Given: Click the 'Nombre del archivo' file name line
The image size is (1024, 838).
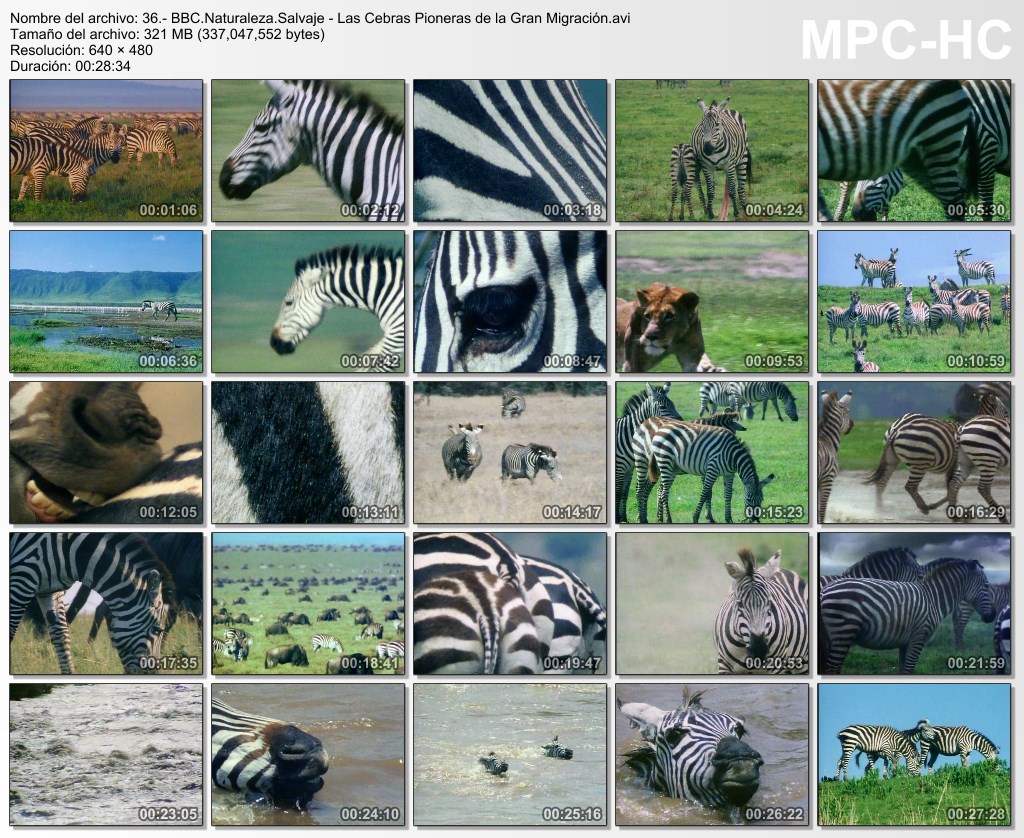Looking at the screenshot, I should tap(320, 18).
